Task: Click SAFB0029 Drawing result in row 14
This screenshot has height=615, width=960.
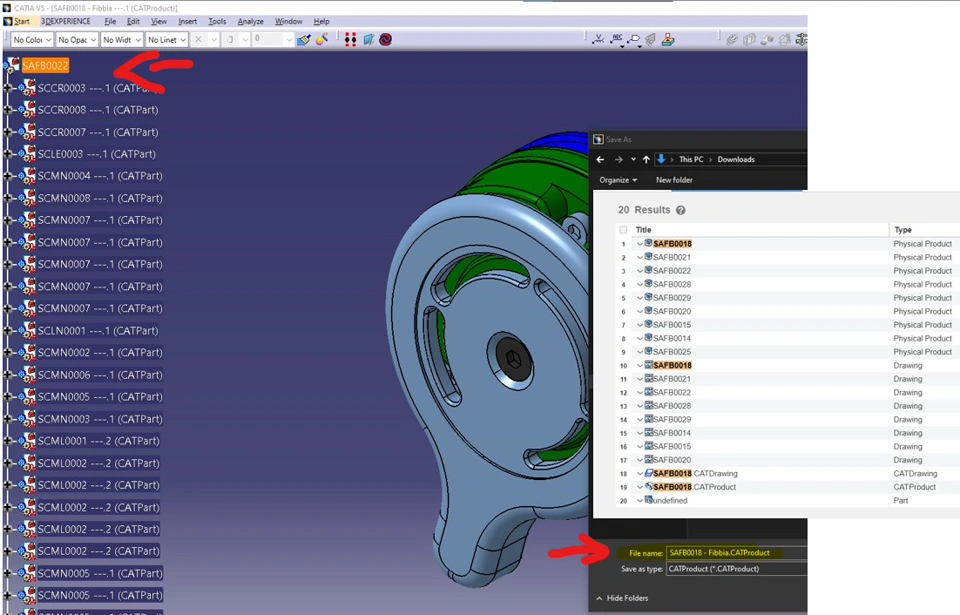Action: tap(672, 420)
